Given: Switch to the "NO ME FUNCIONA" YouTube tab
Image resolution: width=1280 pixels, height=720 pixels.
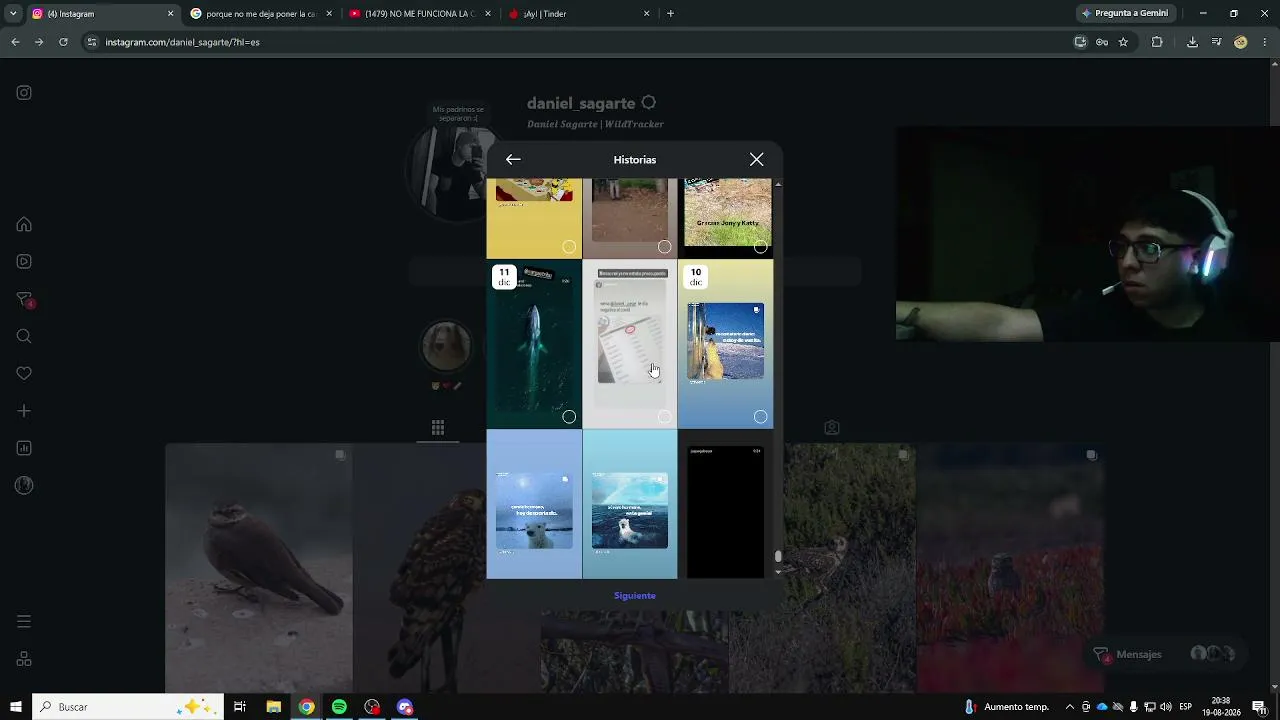Looking at the screenshot, I should pyautogui.click(x=418, y=14).
